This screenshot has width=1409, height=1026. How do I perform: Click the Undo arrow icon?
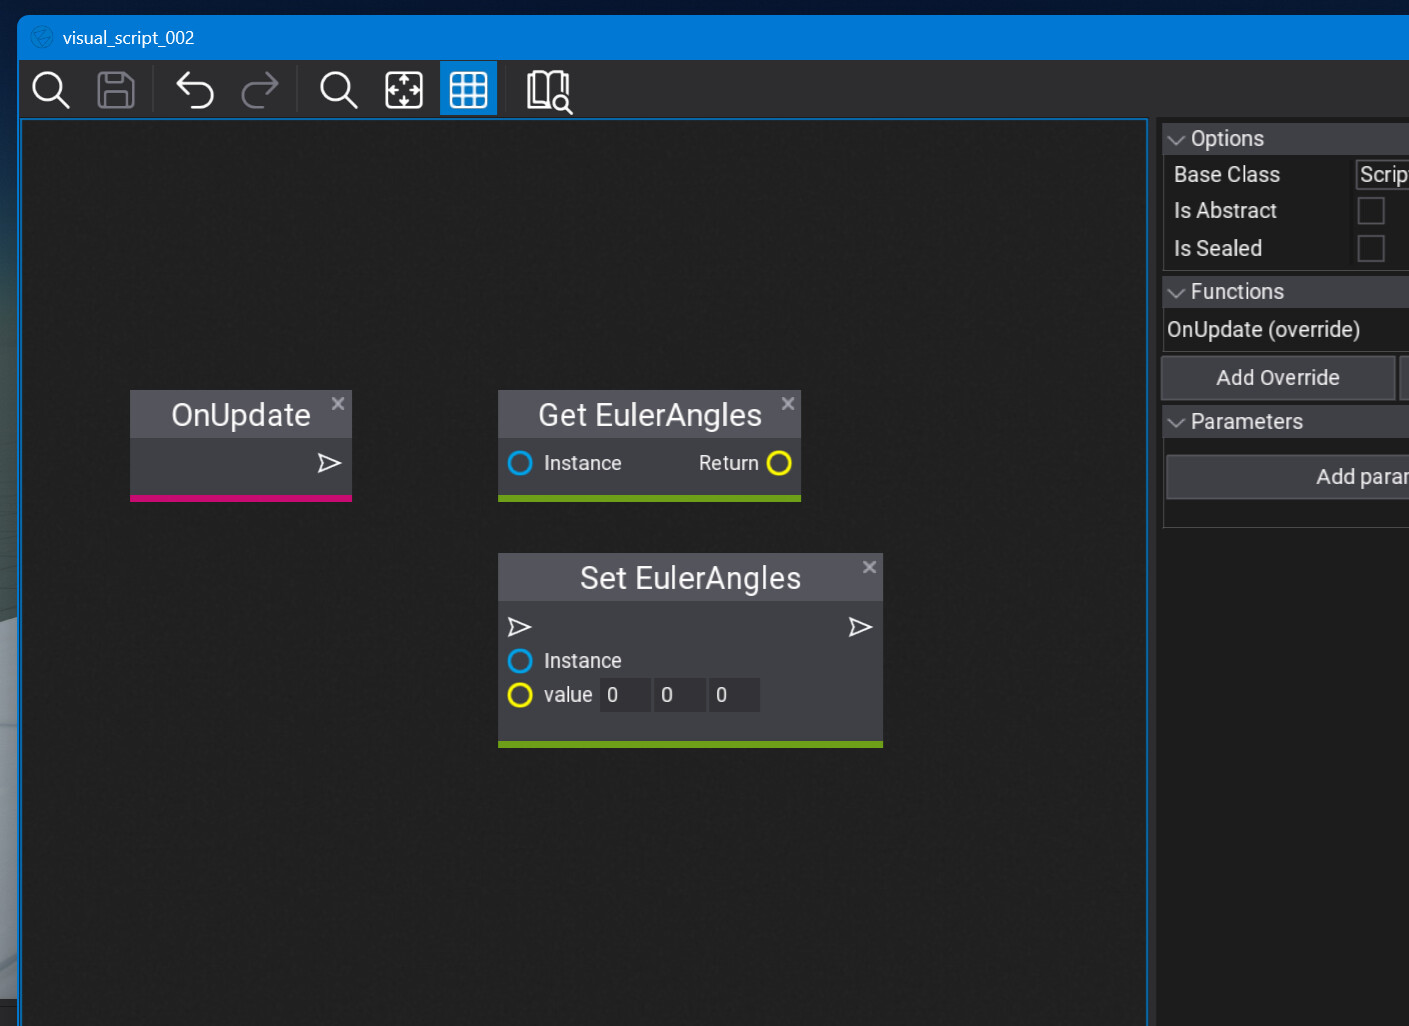195,90
